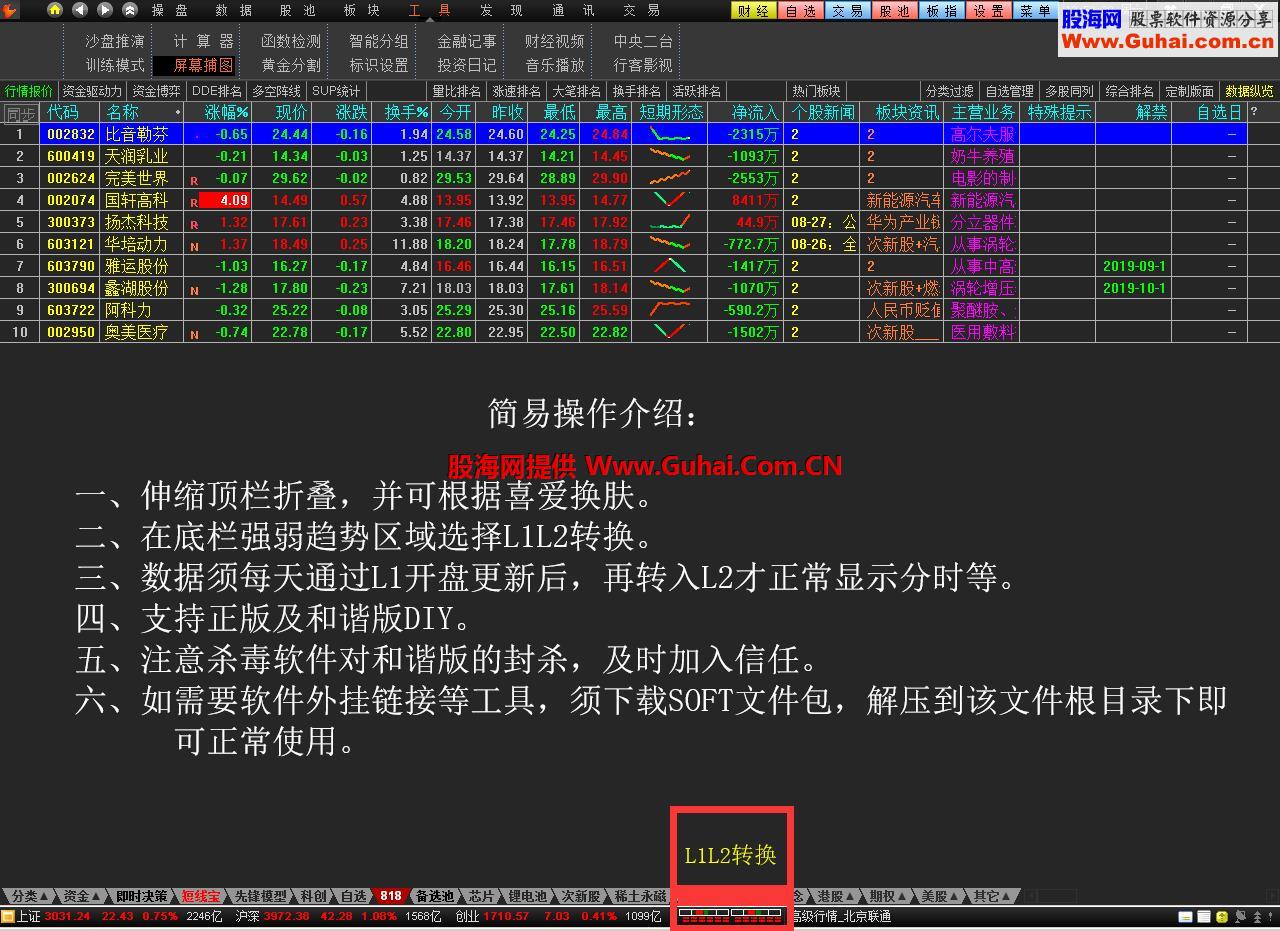The width and height of the screenshot is (1280, 931).
Task: Switch to 多股同列 tab
Action: pyautogui.click(x=1070, y=91)
